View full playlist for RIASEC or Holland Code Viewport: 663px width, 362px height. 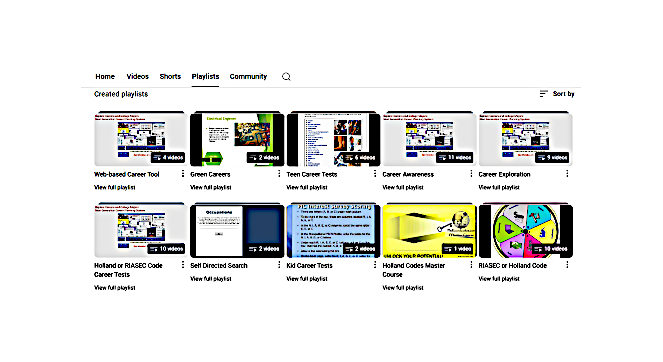tap(499, 279)
